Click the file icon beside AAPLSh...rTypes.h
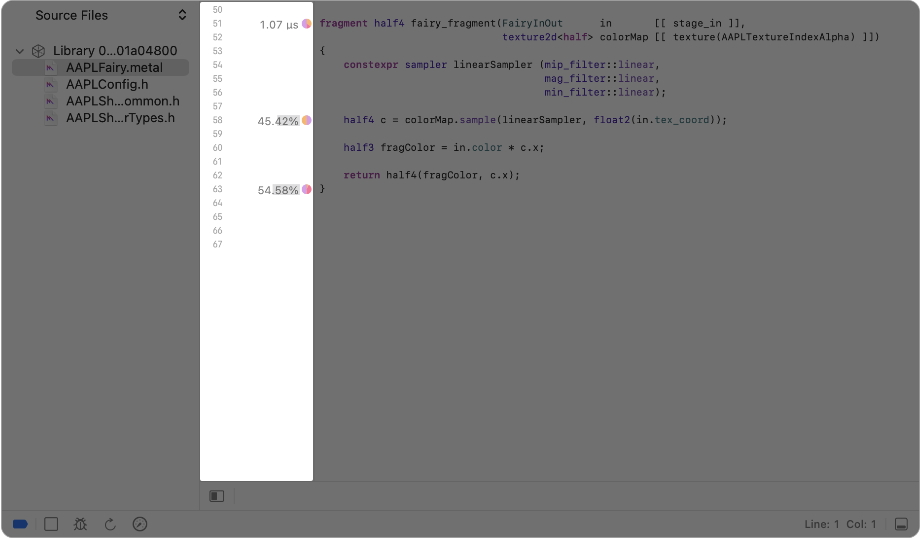This screenshot has height=538, width=920. pyautogui.click(x=50, y=118)
